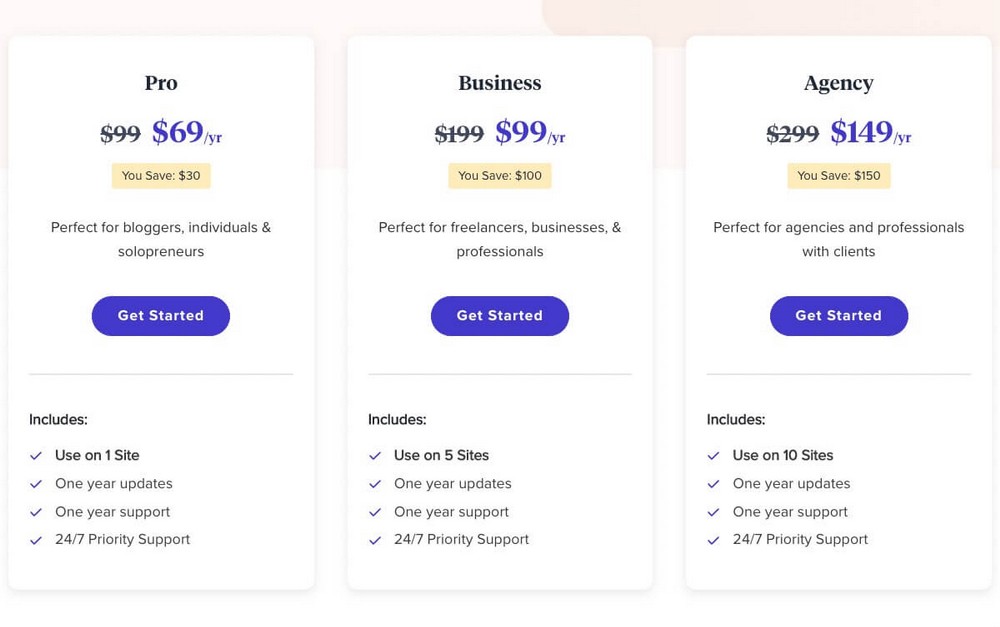
Task: Click the You Save: $100 badge
Action: (x=500, y=176)
